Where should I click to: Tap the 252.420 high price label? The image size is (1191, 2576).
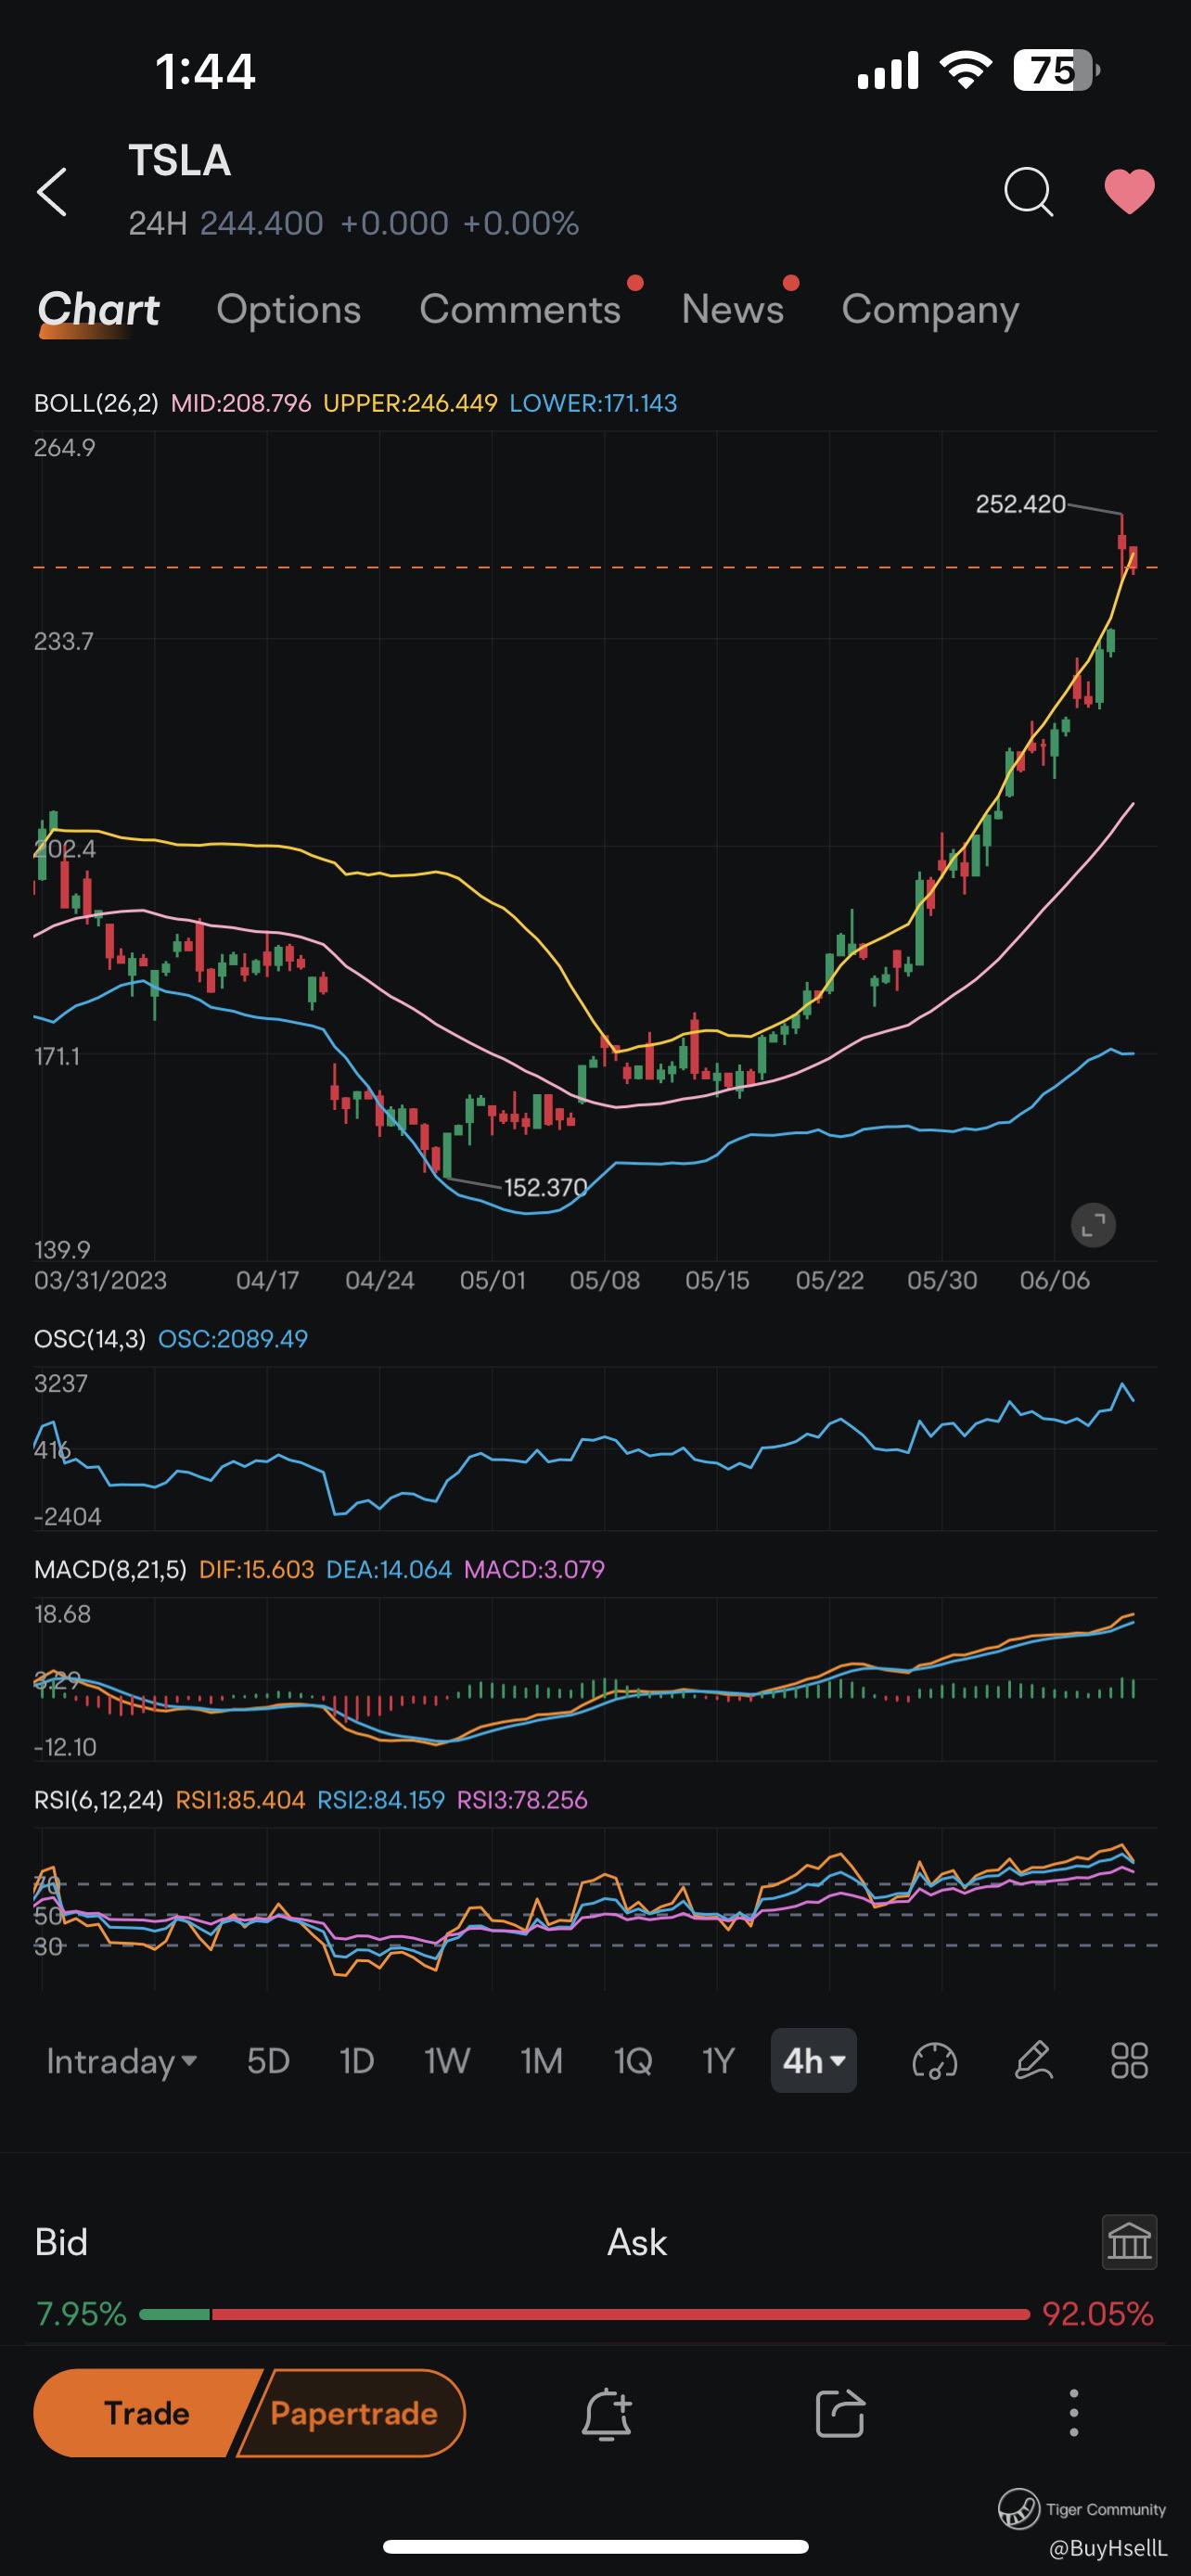click(1020, 504)
